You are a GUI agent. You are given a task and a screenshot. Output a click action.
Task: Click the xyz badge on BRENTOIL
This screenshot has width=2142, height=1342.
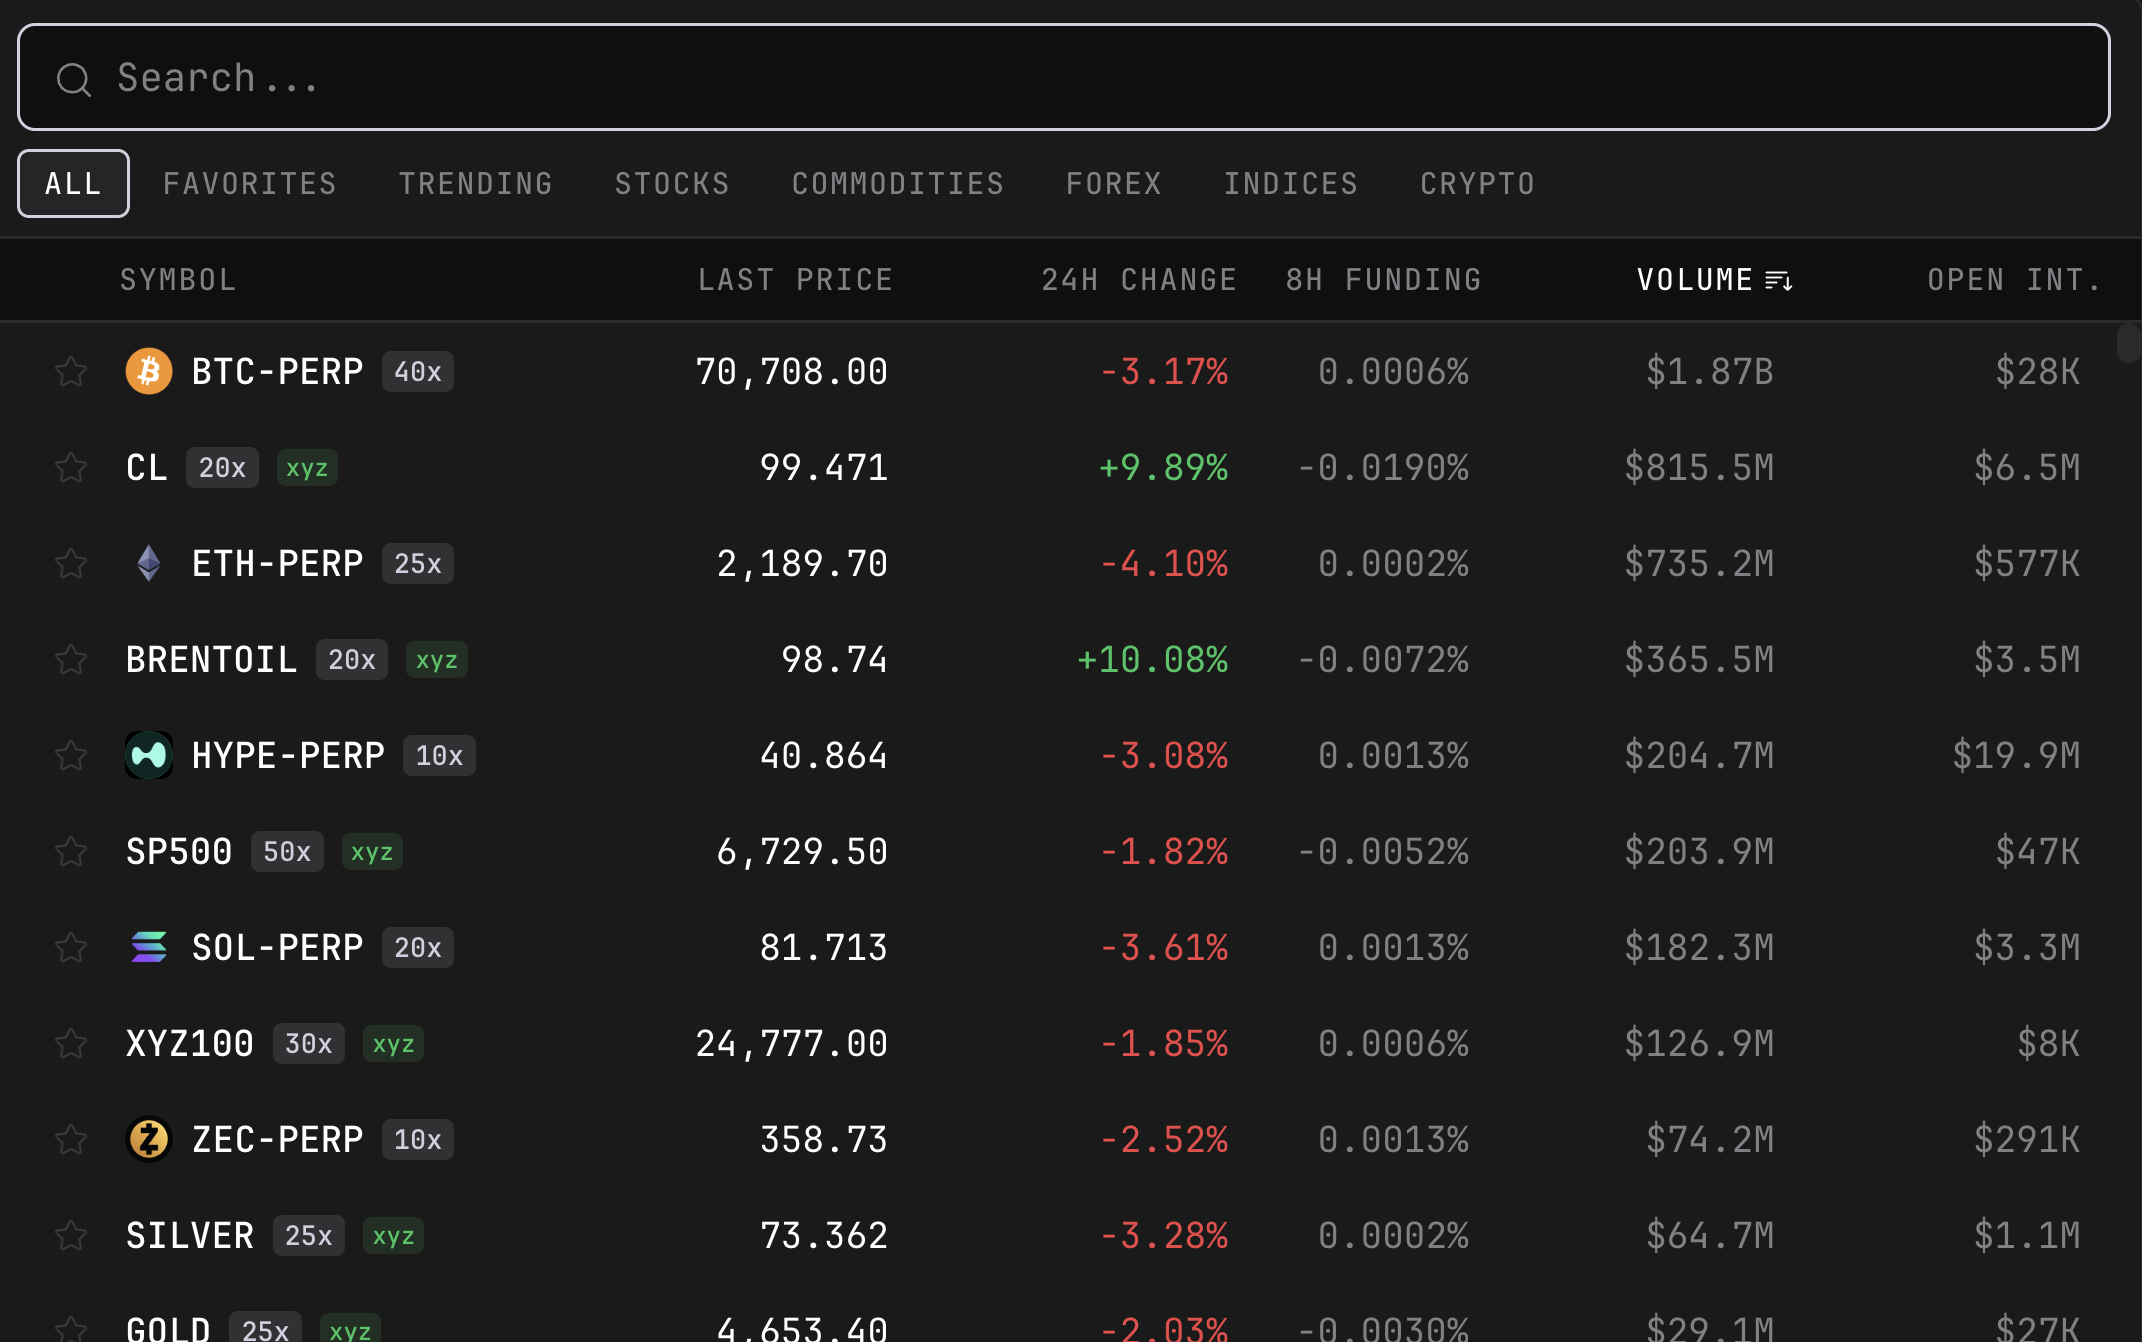click(x=436, y=660)
